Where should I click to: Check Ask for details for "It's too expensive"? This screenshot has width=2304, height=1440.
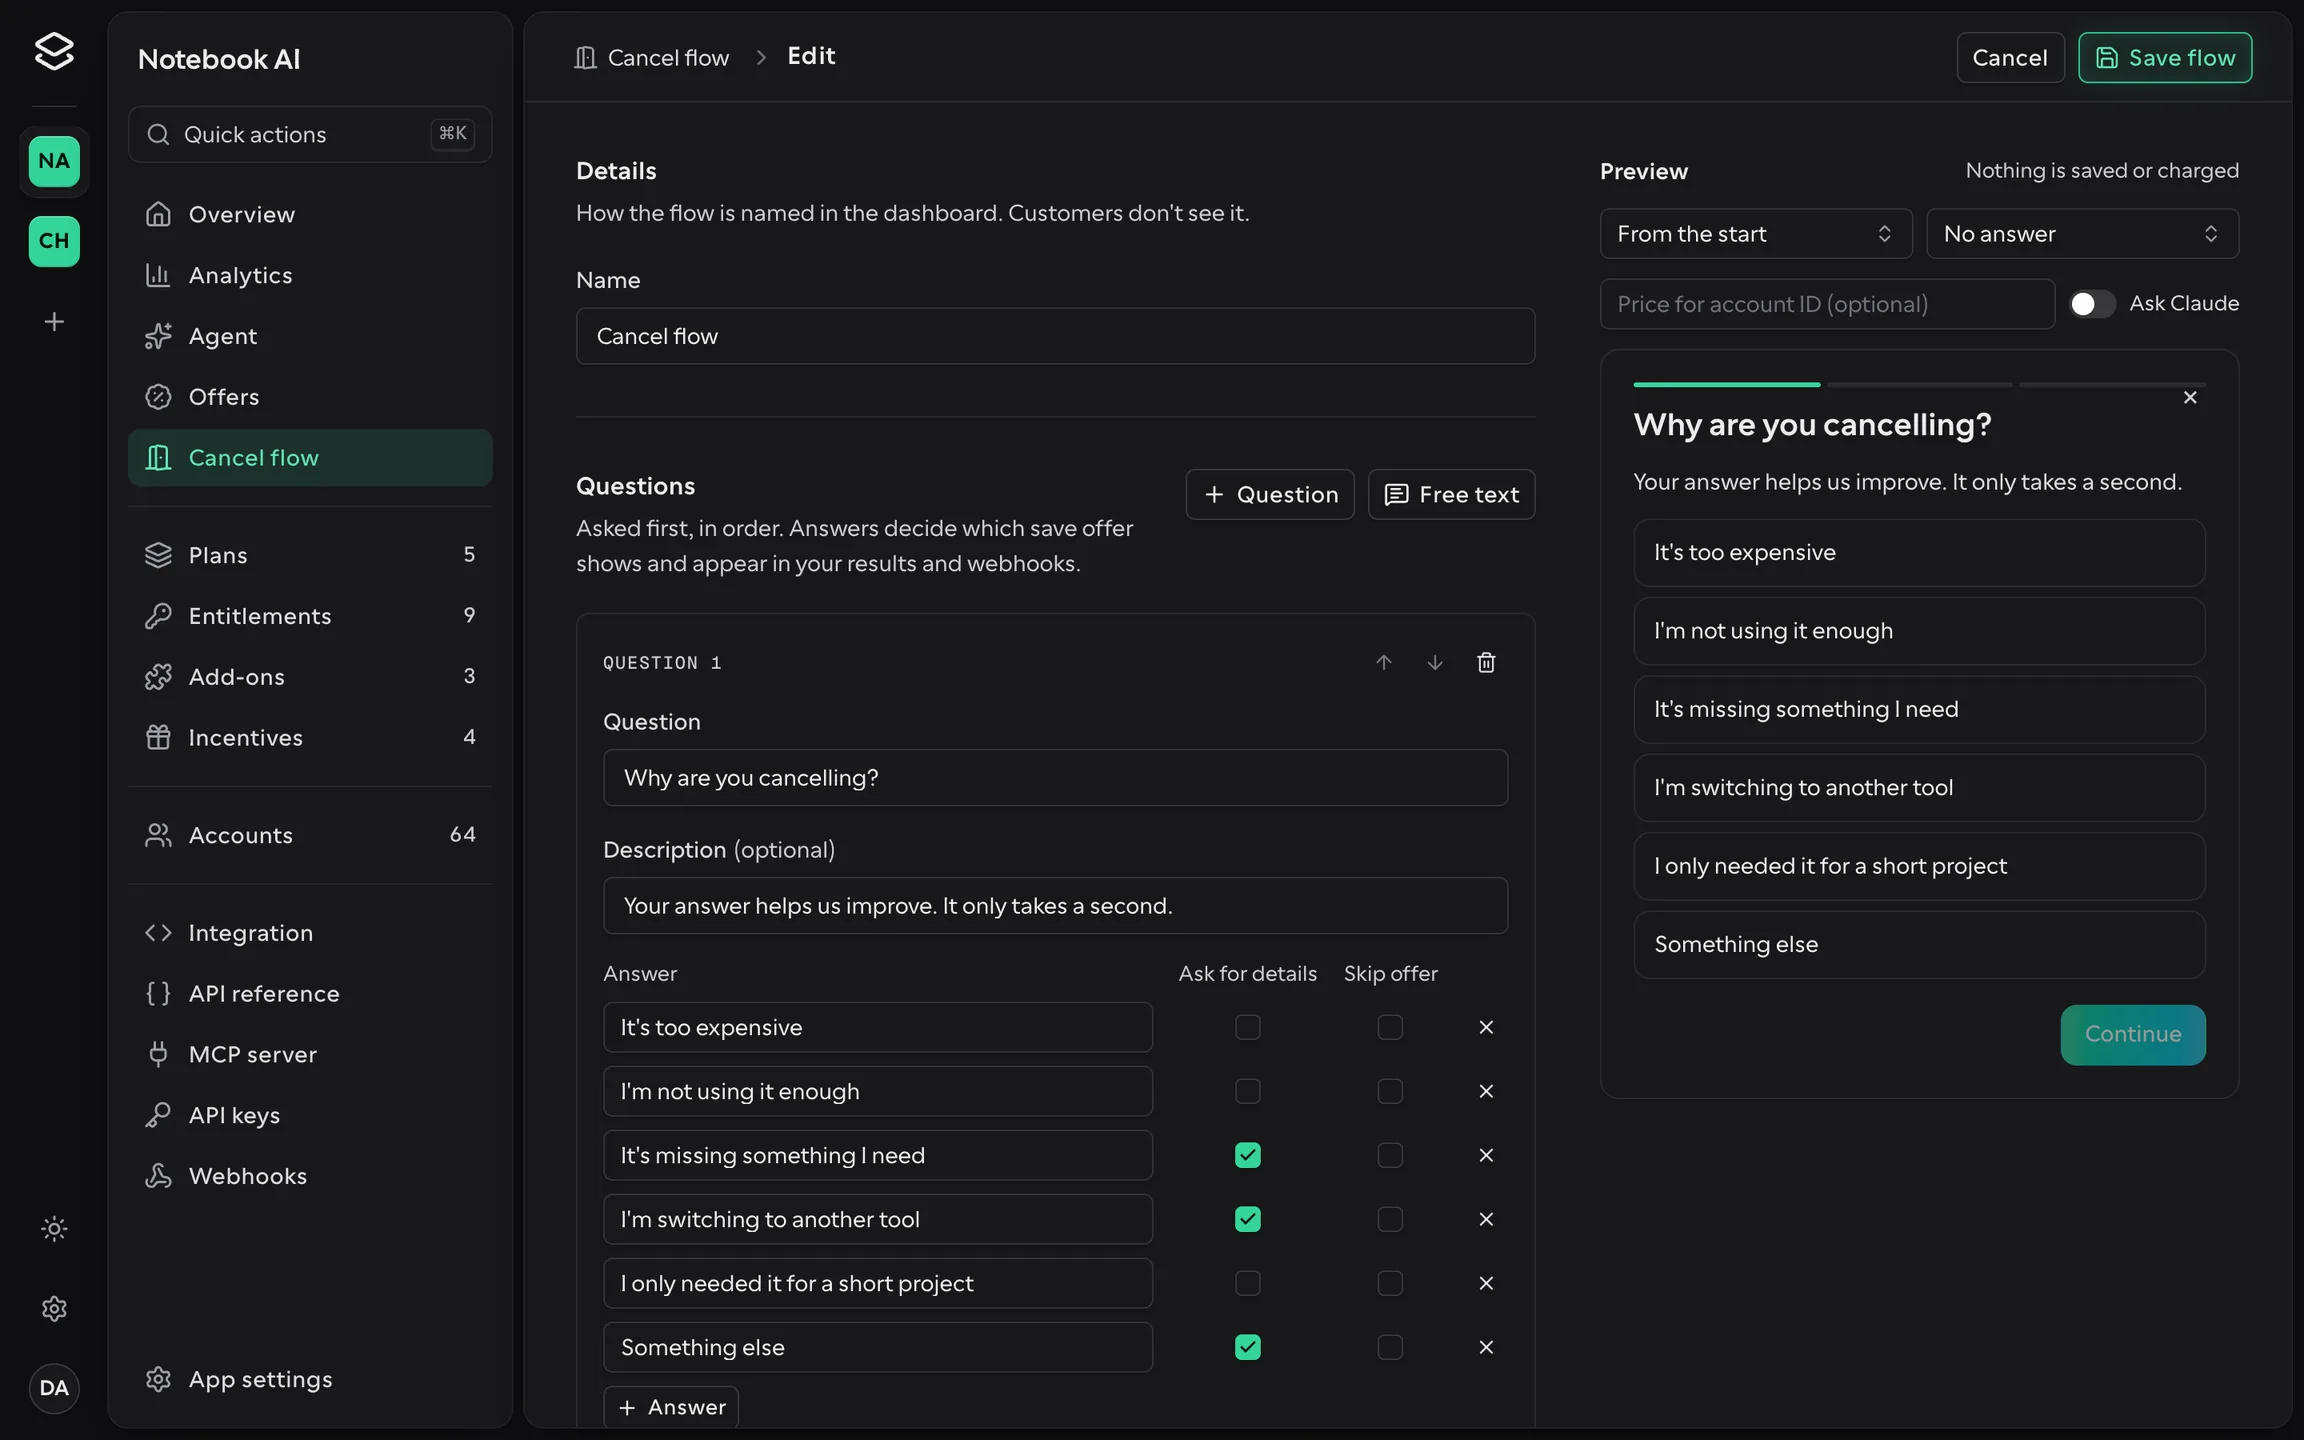tap(1248, 1027)
